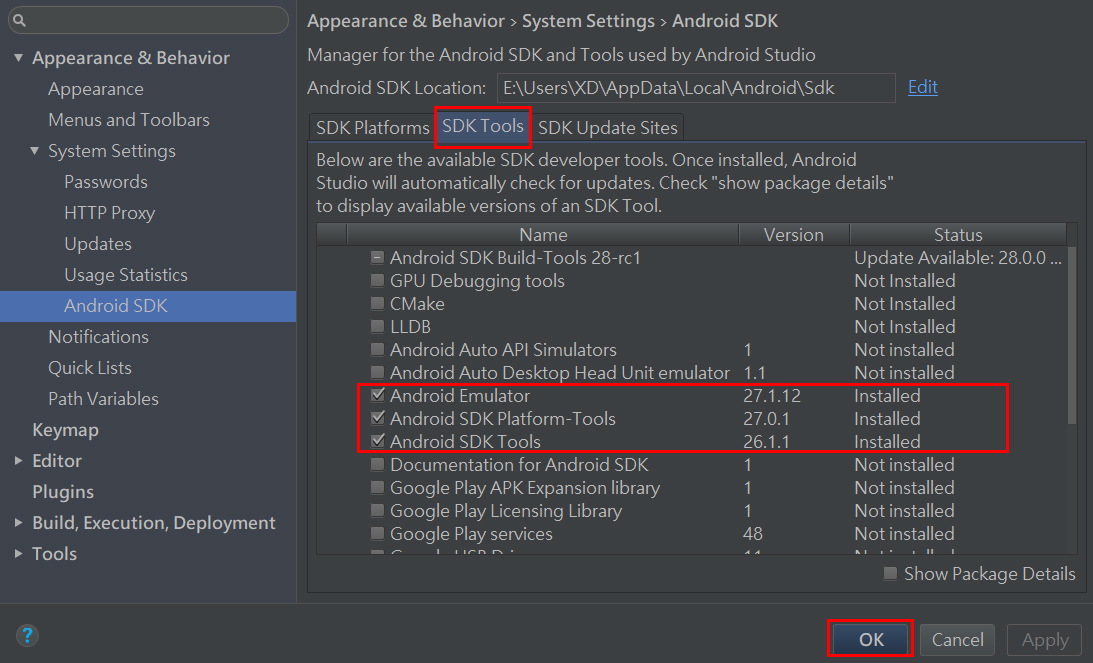Viewport: 1093px width, 663px height.
Task: Click the SDK tools list scrollbar
Action: pyautogui.click(x=1072, y=335)
